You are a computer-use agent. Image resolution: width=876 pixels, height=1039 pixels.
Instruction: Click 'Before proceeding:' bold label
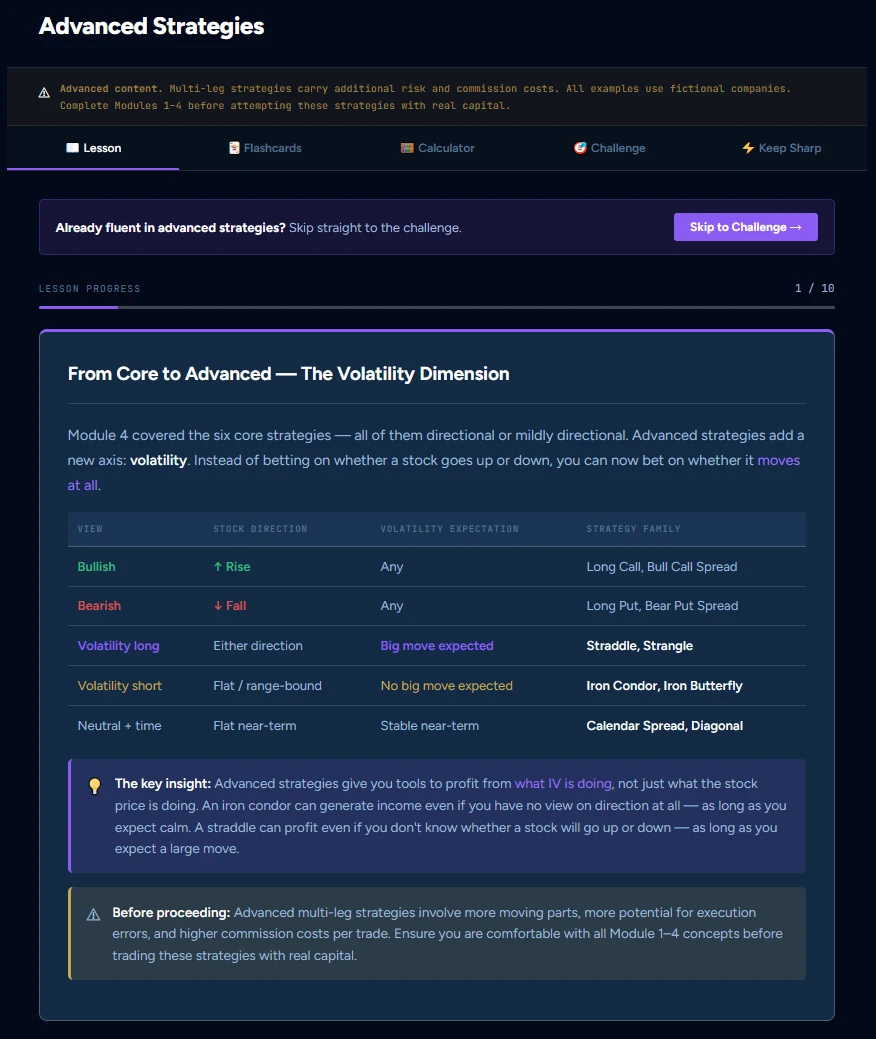(x=172, y=912)
